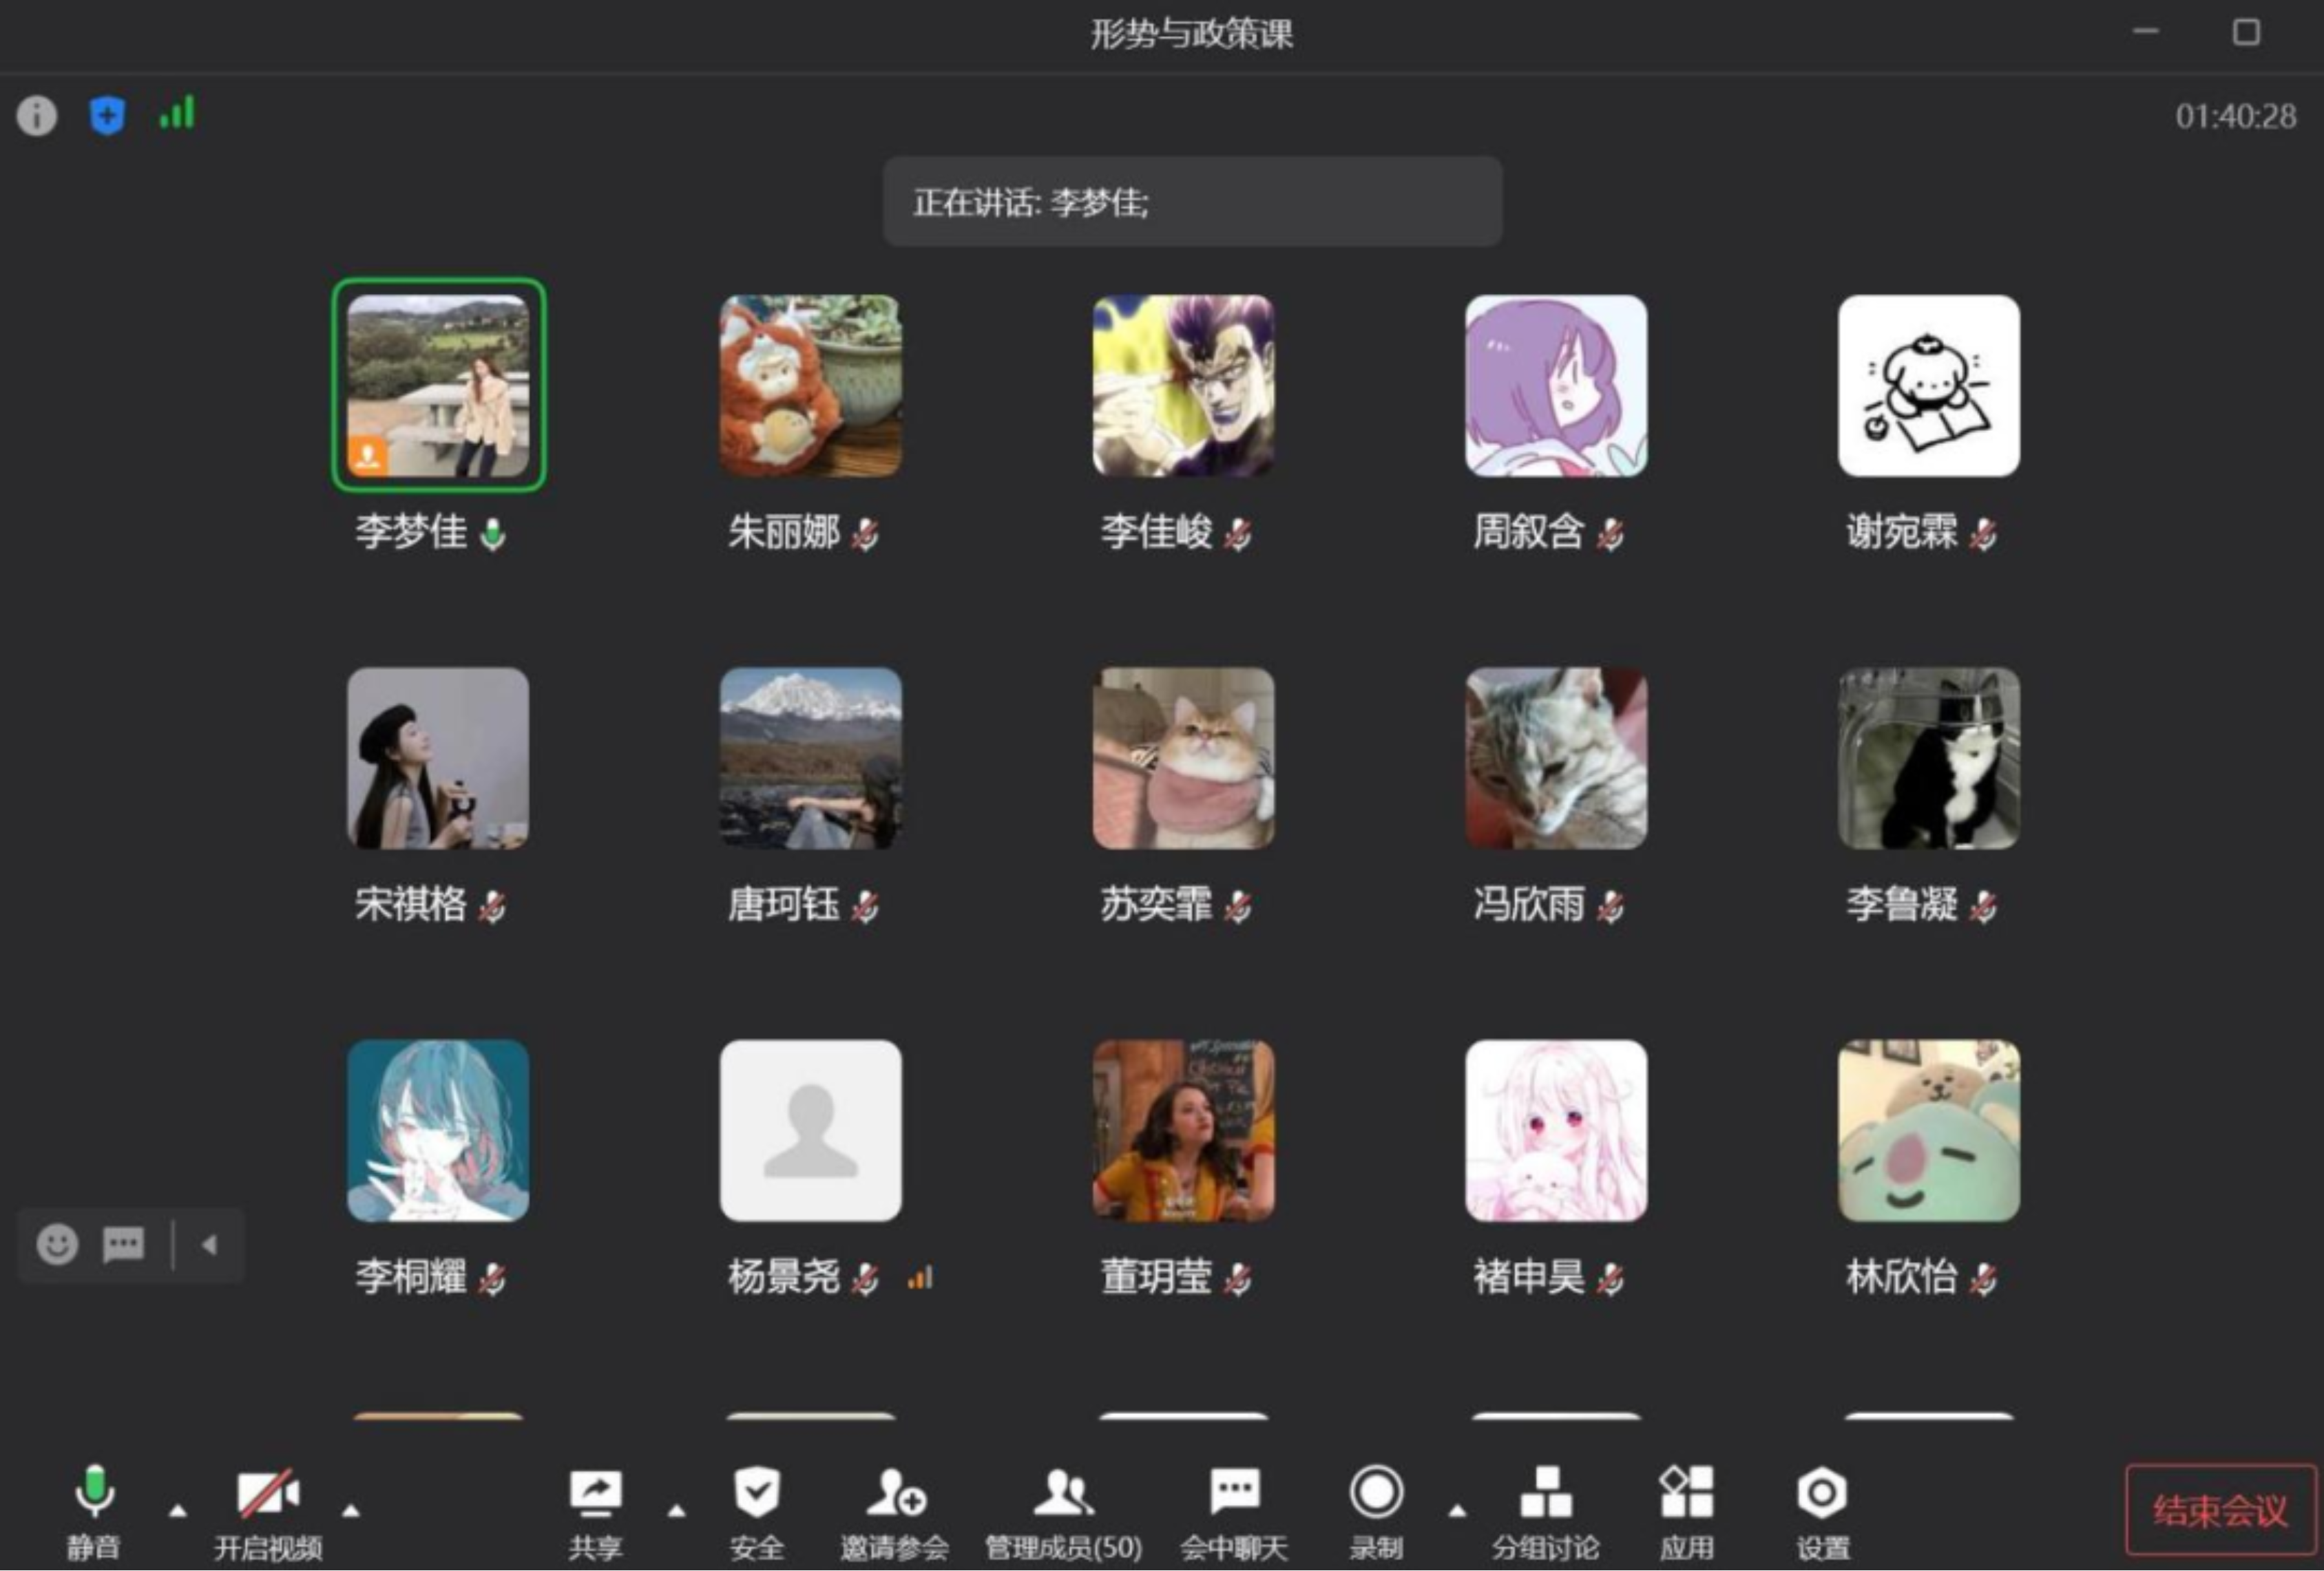2324x1571 pixels.
Task: Expand the video options arrow beside 开启视频
Action: 351,1511
